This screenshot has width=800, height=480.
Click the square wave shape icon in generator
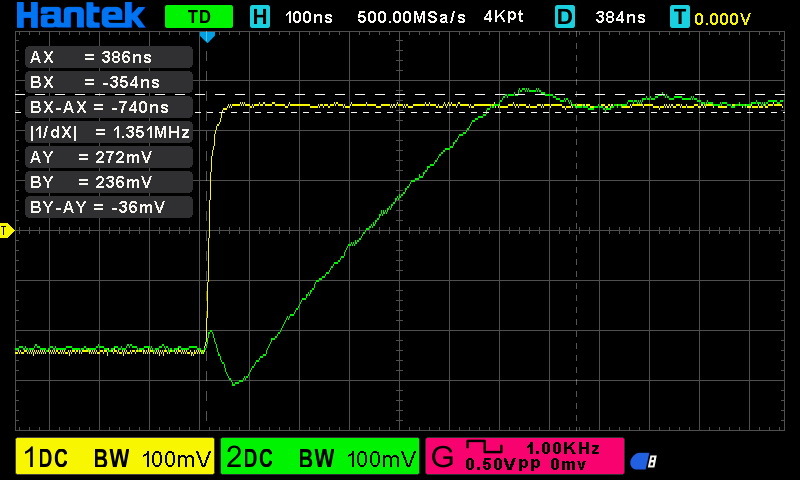pos(484,446)
